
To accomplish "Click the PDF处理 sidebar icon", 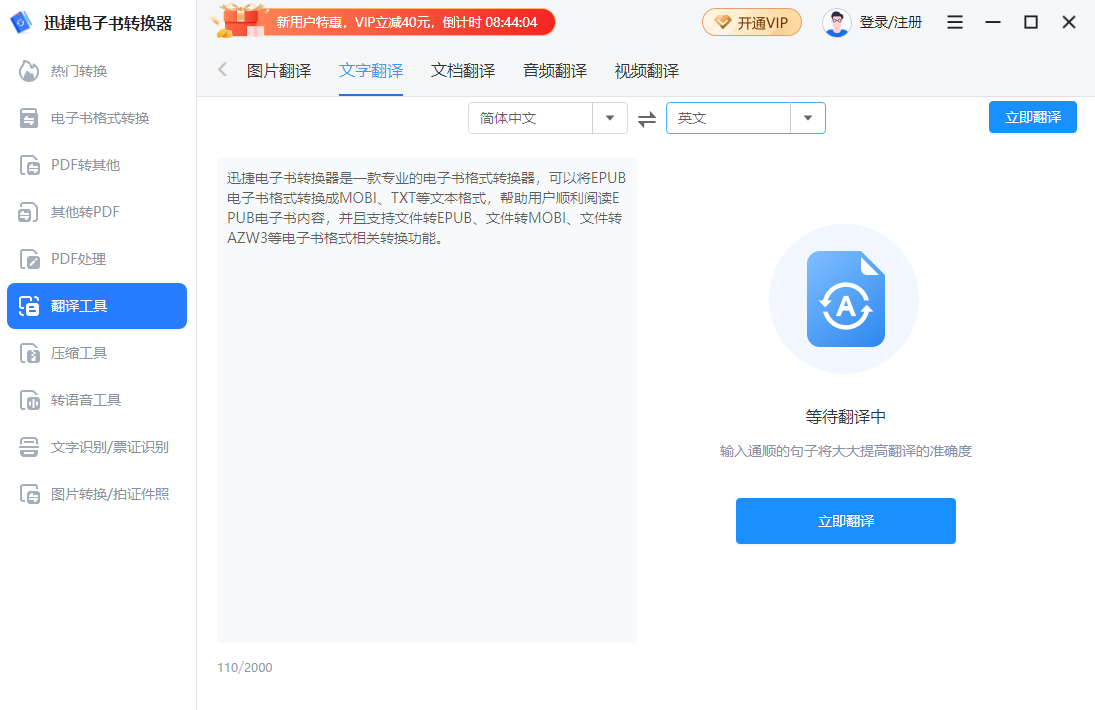I will tap(29, 259).
